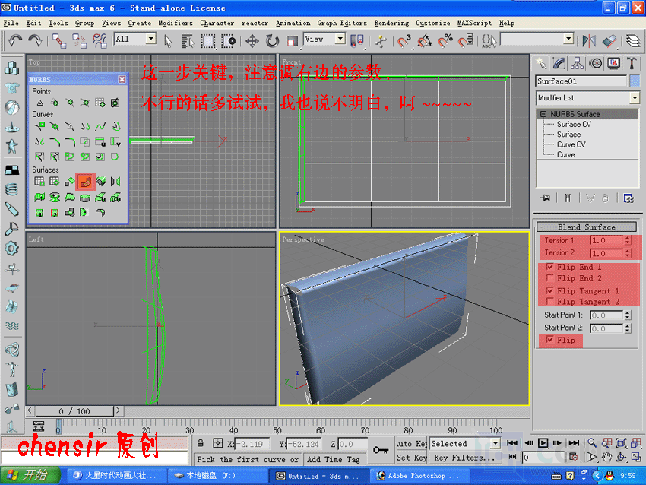
Task: Open the Selected key filter dropdown
Action: (x=495, y=443)
